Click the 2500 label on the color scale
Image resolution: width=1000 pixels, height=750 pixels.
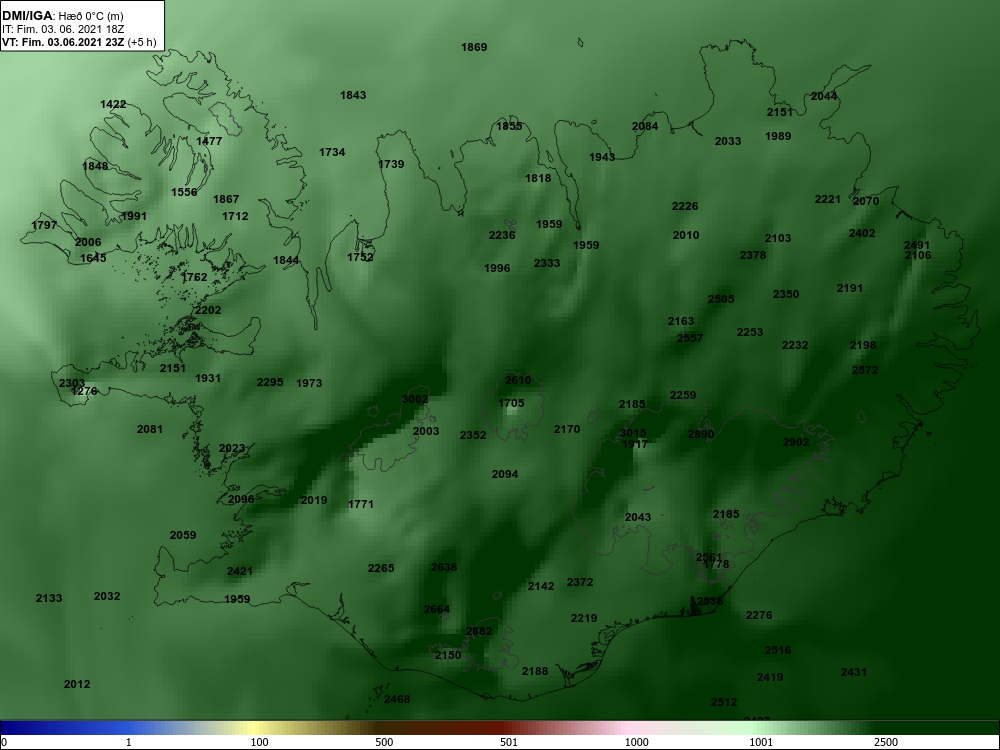pos(885,742)
